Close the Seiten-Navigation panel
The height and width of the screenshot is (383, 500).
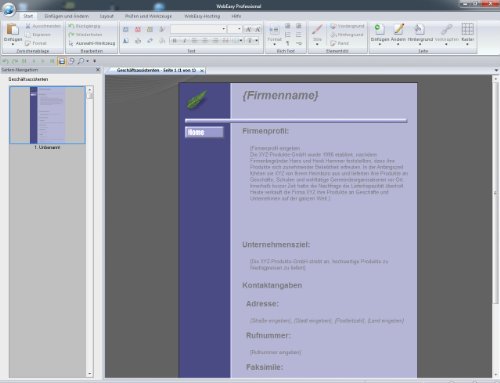98,70
